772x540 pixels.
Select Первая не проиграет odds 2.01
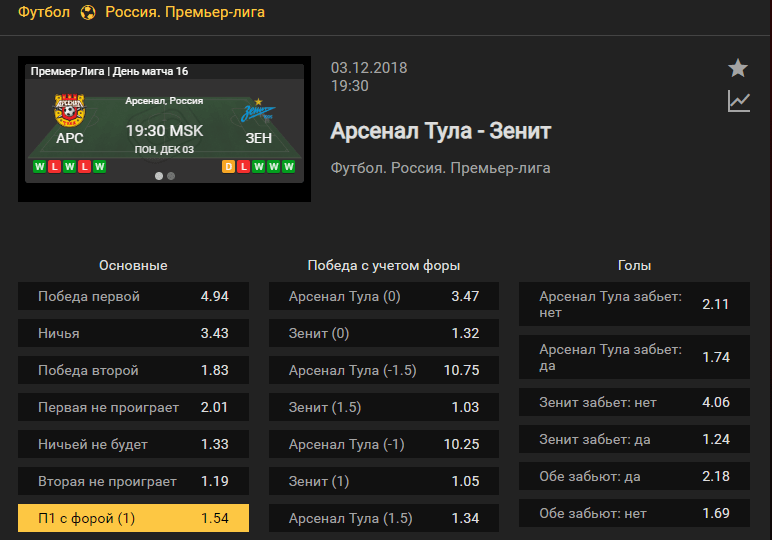[133, 407]
